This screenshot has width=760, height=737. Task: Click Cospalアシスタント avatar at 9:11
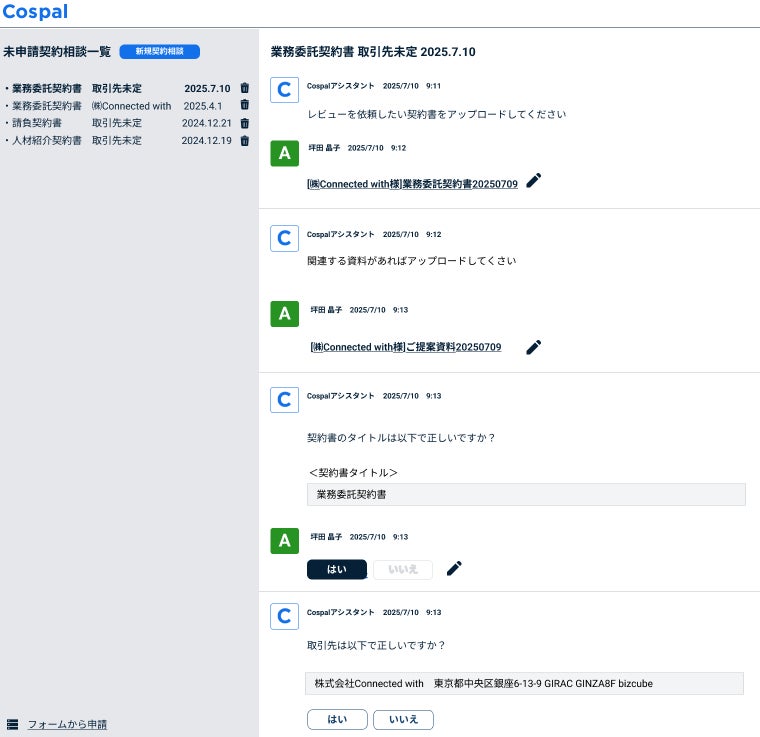tap(284, 90)
